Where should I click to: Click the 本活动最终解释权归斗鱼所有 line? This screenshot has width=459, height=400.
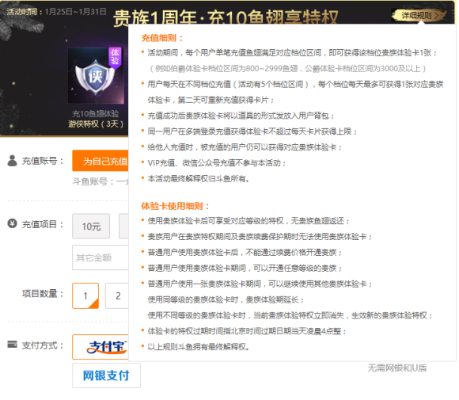199,179
